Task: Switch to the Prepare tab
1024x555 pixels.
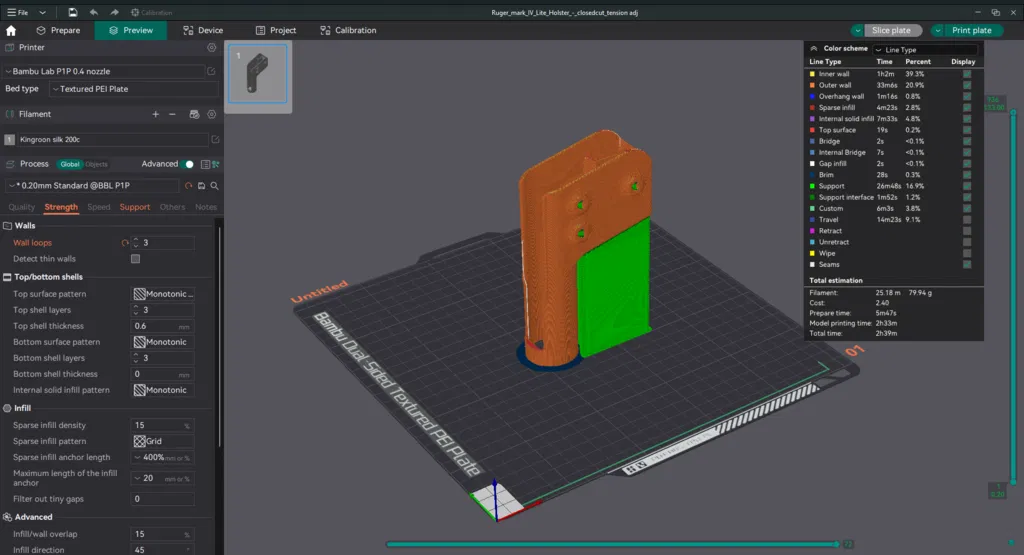Action: click(x=58, y=31)
